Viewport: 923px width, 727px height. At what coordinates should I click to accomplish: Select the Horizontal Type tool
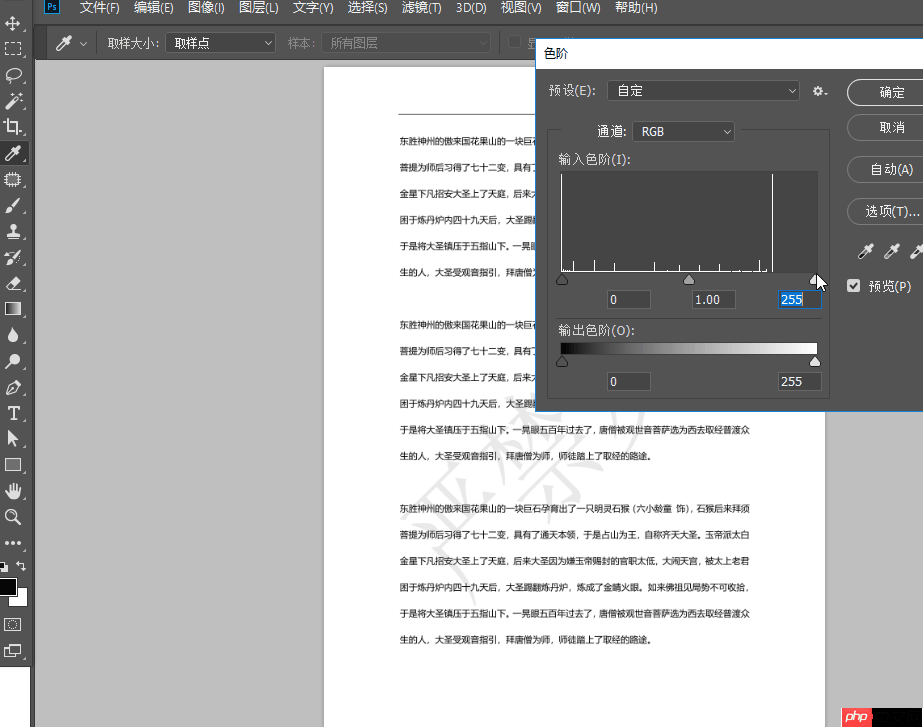(14, 413)
